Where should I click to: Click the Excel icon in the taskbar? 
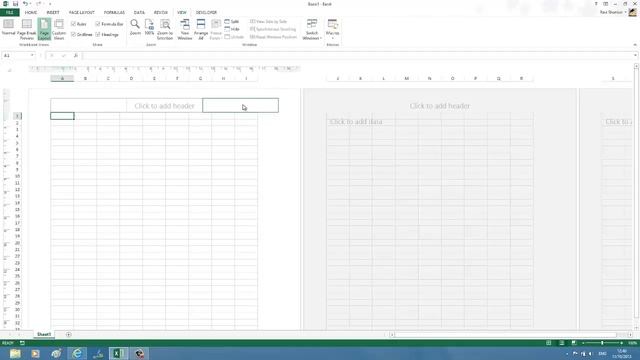pos(118,353)
